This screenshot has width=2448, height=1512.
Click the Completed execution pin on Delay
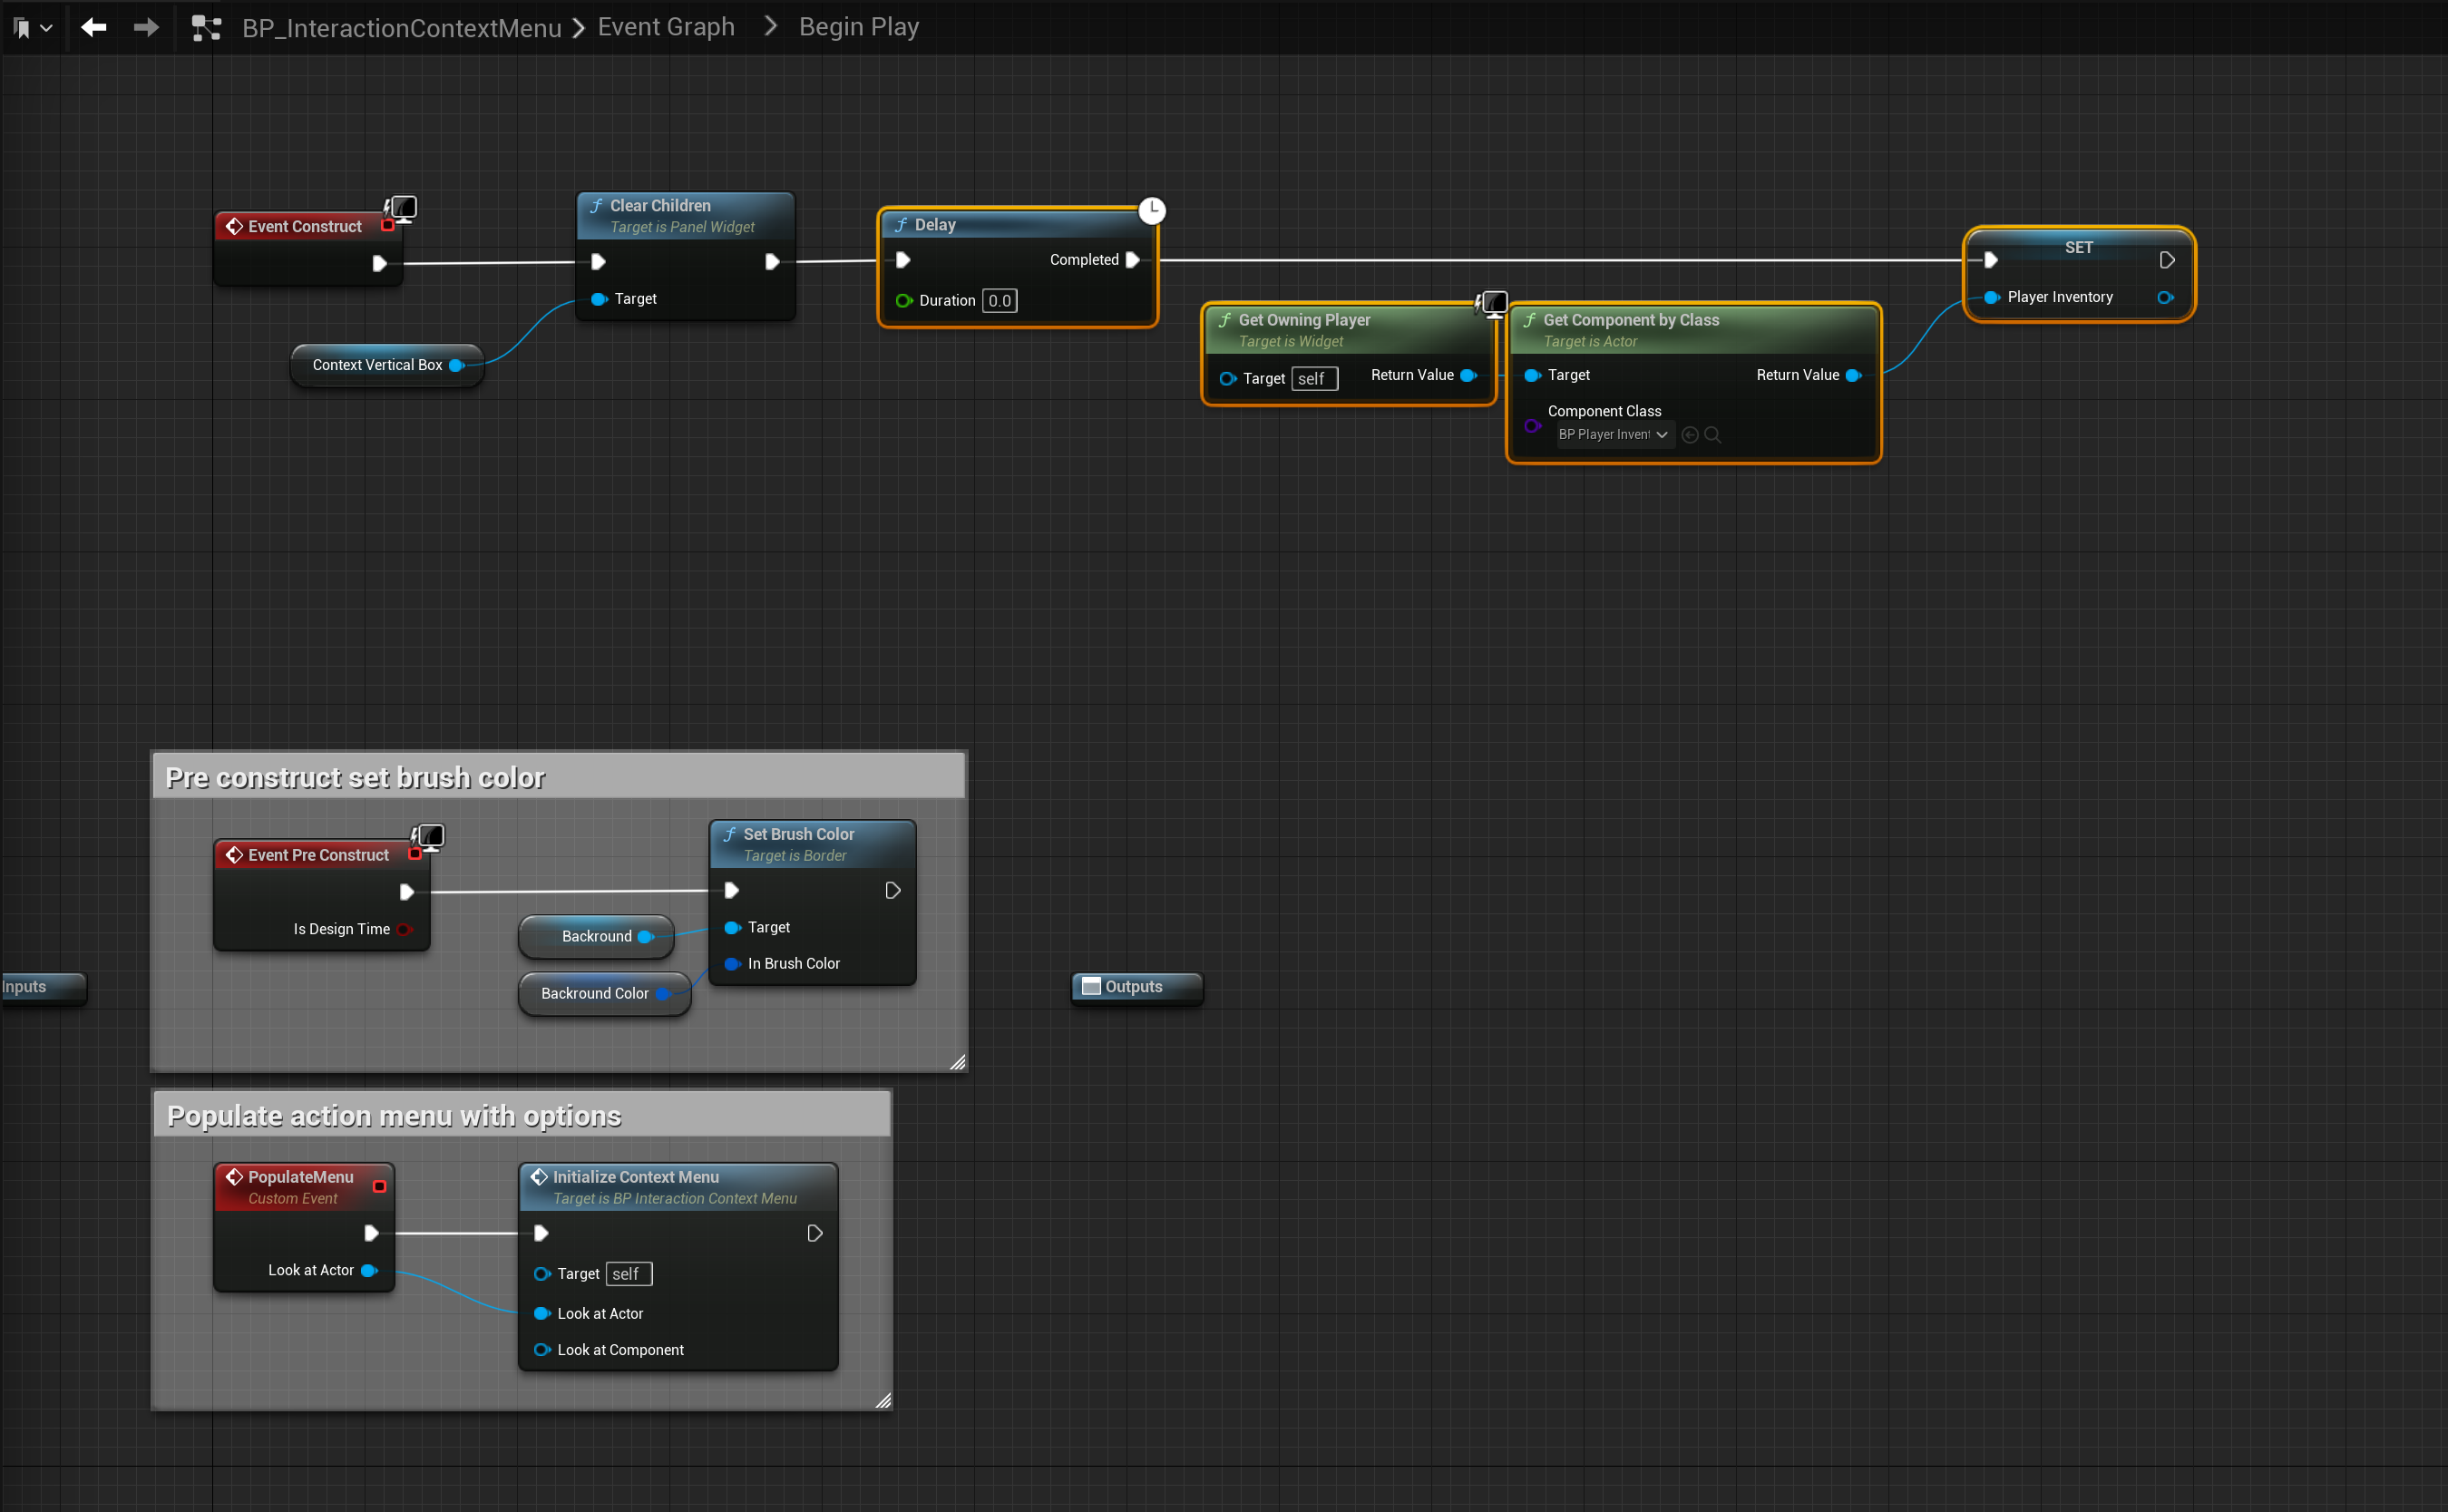tap(1132, 260)
